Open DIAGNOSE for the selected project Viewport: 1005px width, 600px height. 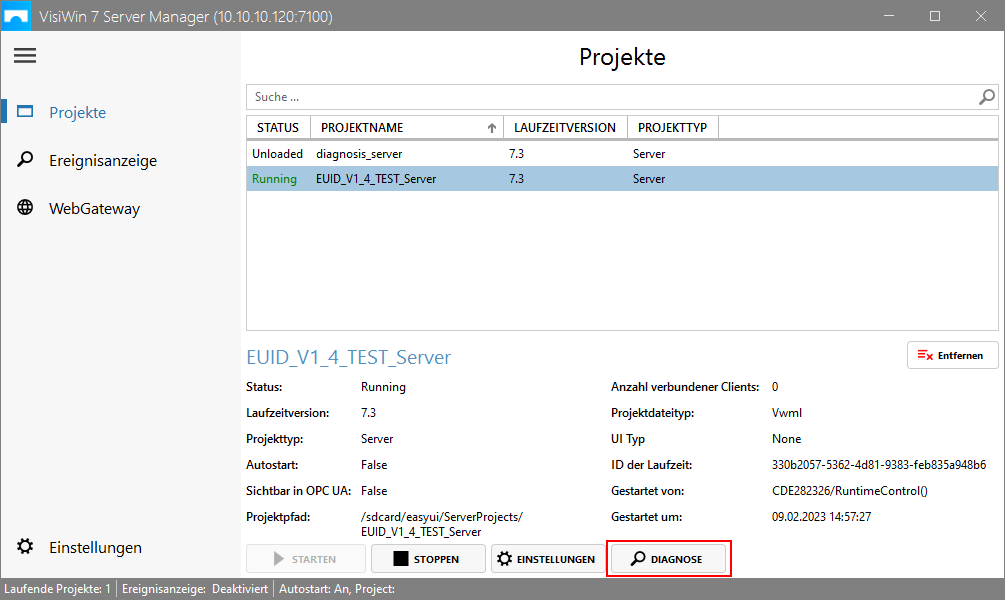point(670,559)
